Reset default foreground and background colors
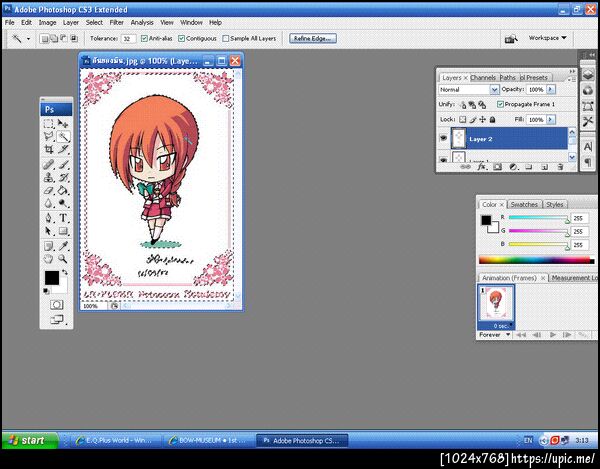The width and height of the screenshot is (600, 469). pos(46,291)
